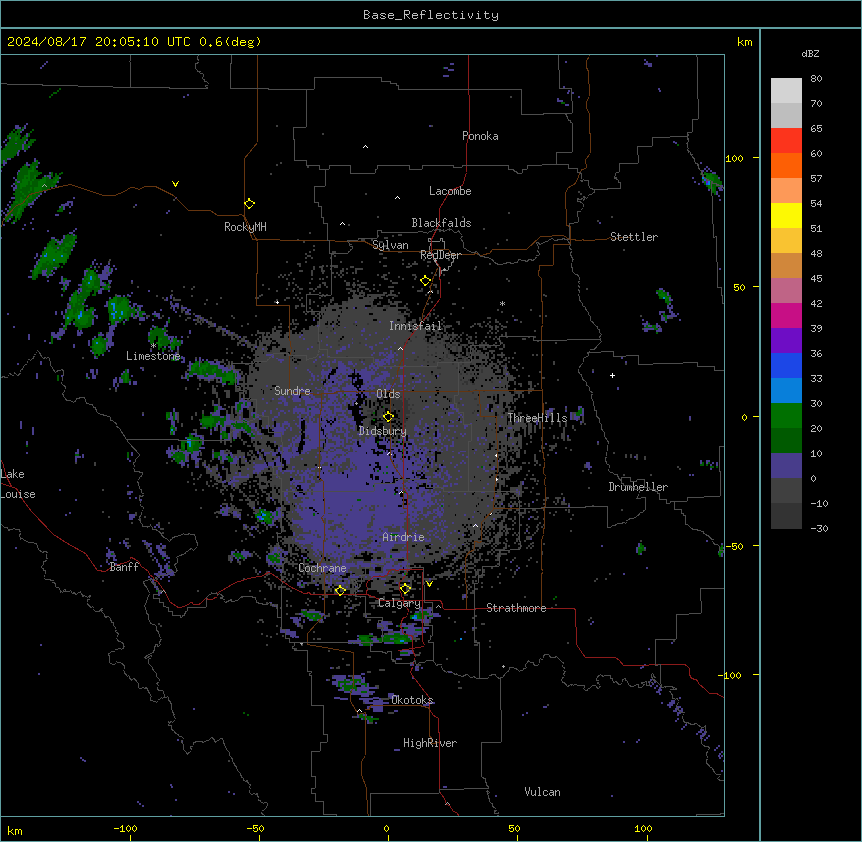This screenshot has width=862, height=842.
Task: Click the Cochrane town label
Action: point(322,568)
